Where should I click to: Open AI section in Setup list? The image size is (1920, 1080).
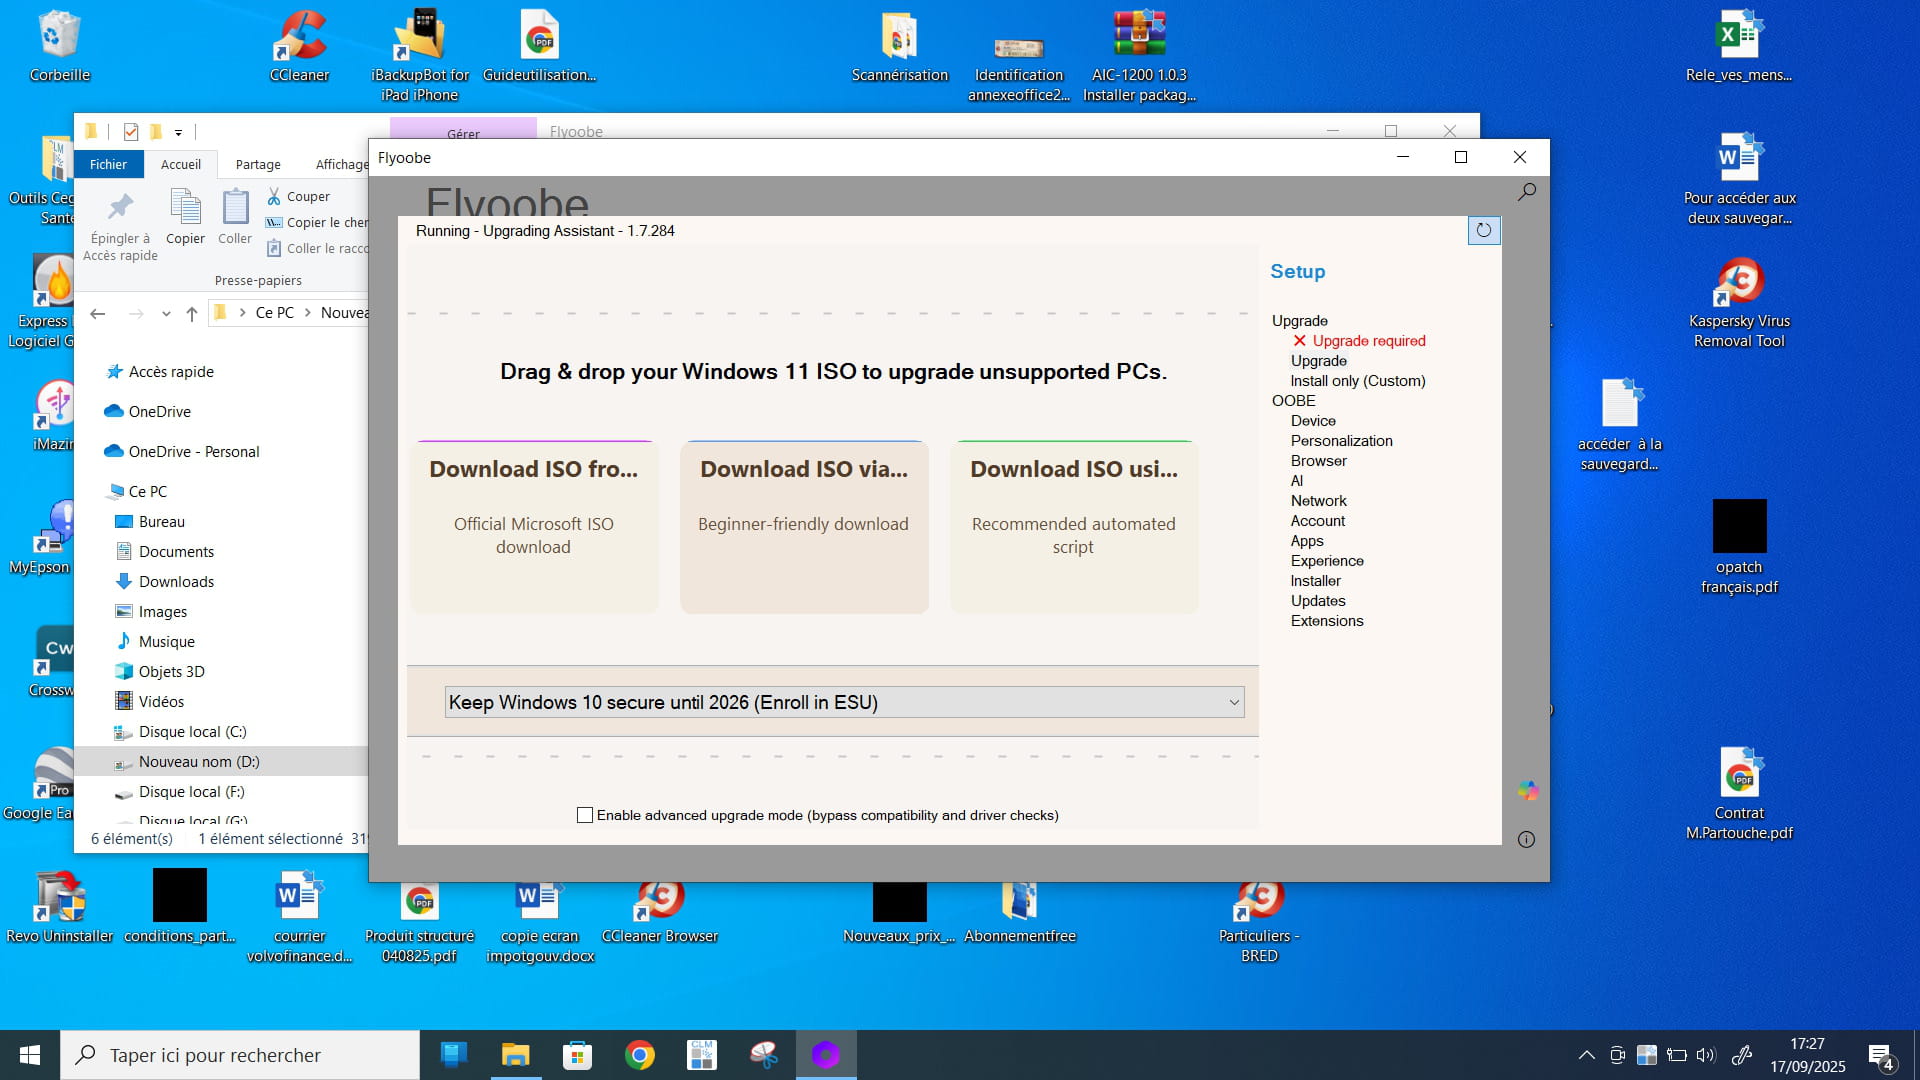(1297, 481)
